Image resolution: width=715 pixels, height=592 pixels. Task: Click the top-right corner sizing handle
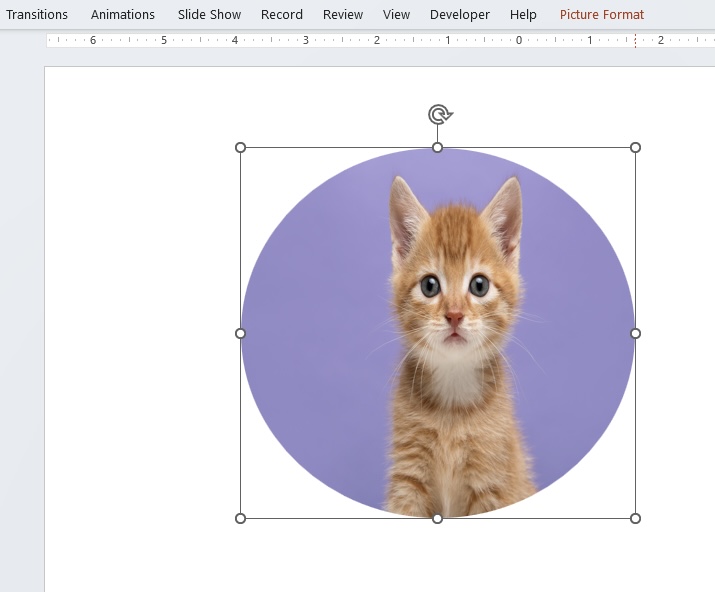point(635,147)
